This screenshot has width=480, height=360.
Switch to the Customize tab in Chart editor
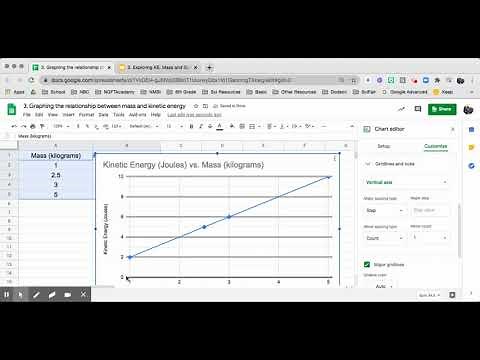coord(435,146)
